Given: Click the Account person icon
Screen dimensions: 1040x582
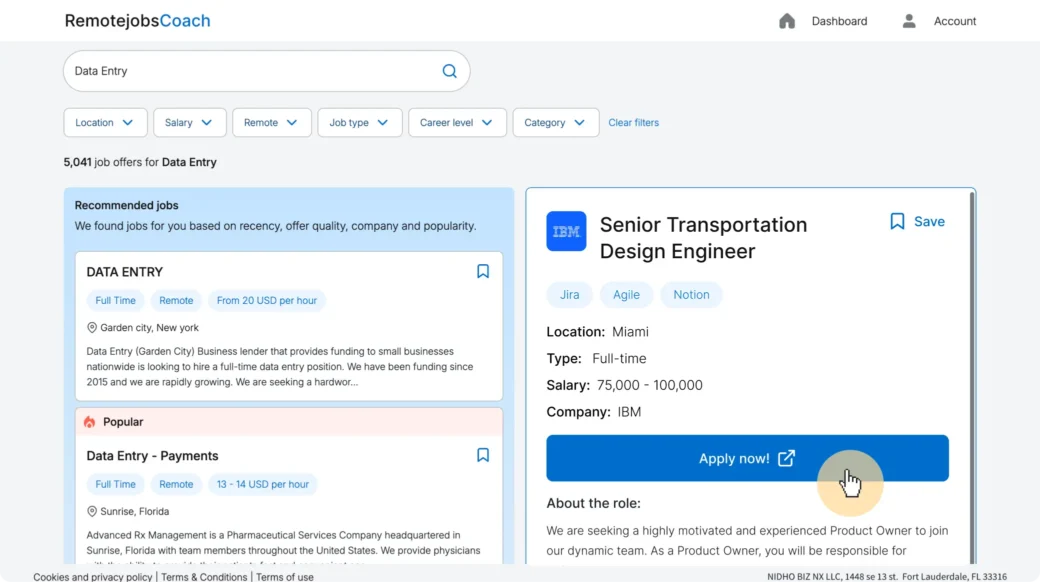Looking at the screenshot, I should 909,21.
